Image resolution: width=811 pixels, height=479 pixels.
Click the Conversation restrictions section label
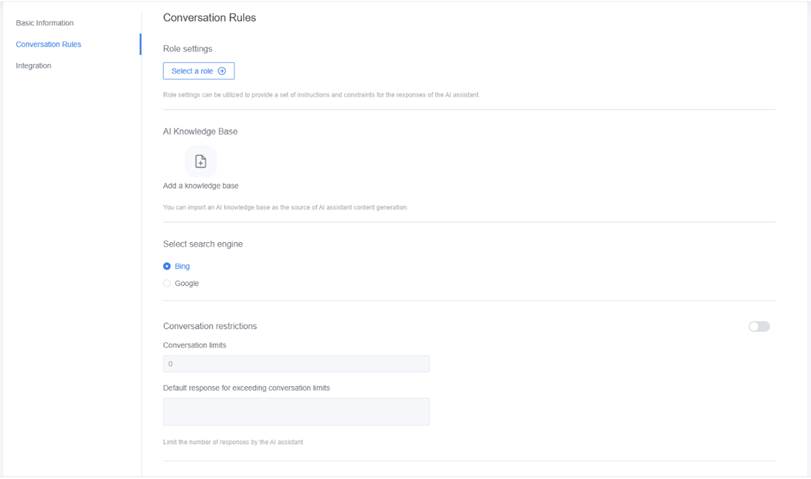click(210, 326)
